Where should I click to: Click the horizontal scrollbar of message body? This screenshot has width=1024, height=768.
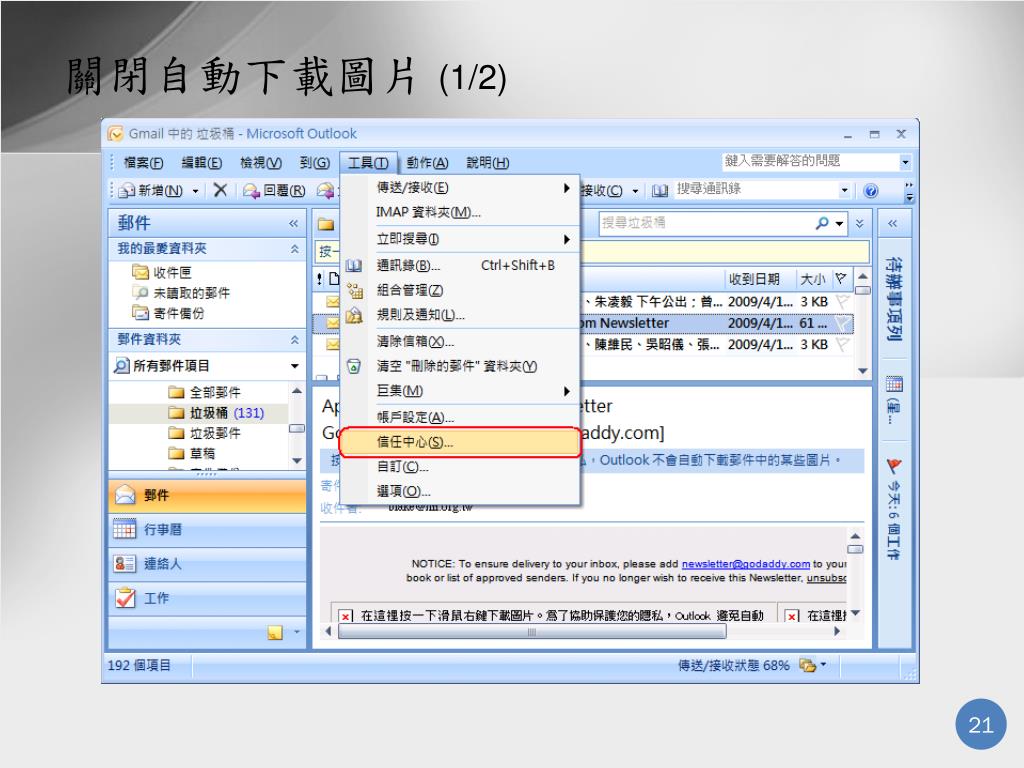(532, 632)
